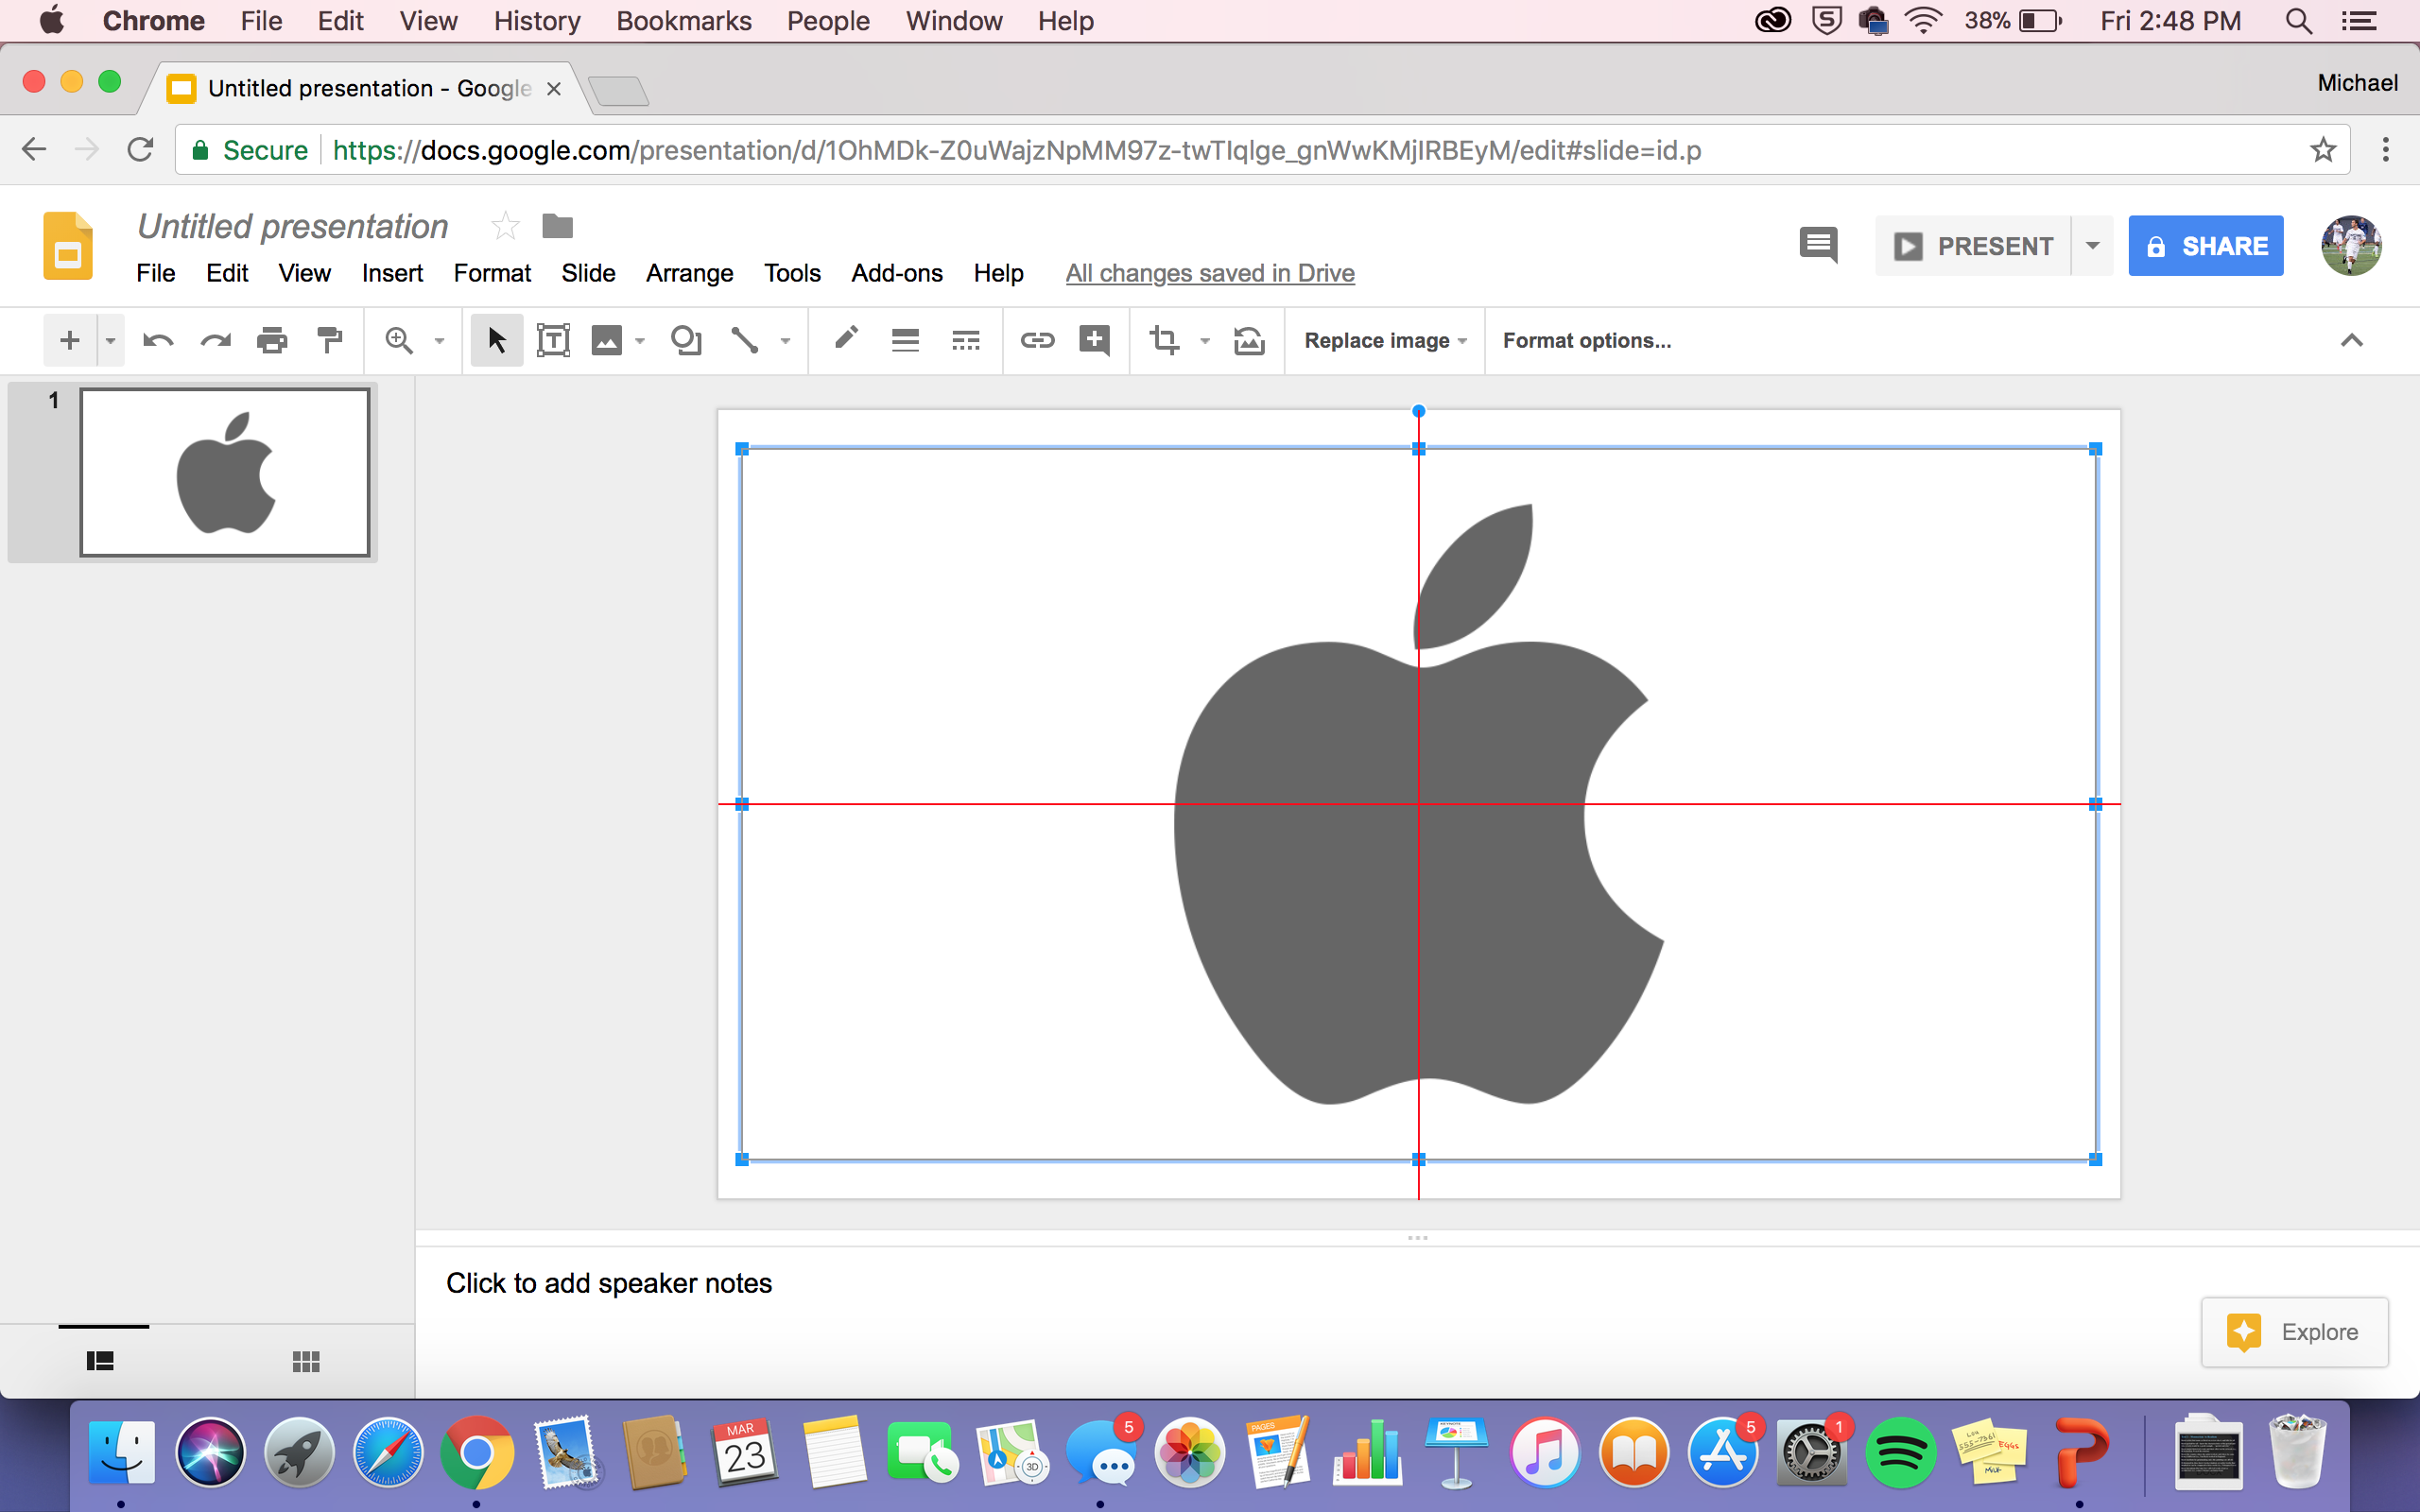The image size is (2420, 1512).
Task: Click the Insert link icon
Action: (1037, 341)
